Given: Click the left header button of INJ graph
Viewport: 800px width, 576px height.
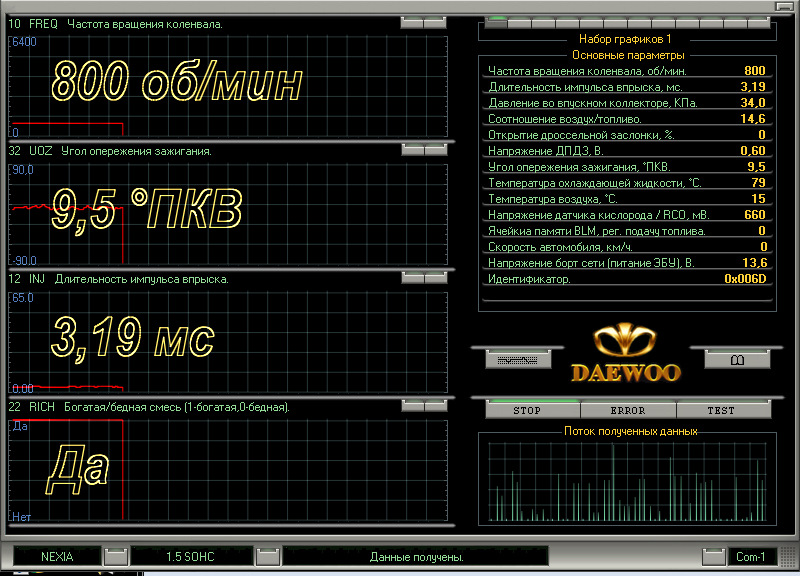Looking at the screenshot, I should click(x=413, y=278).
